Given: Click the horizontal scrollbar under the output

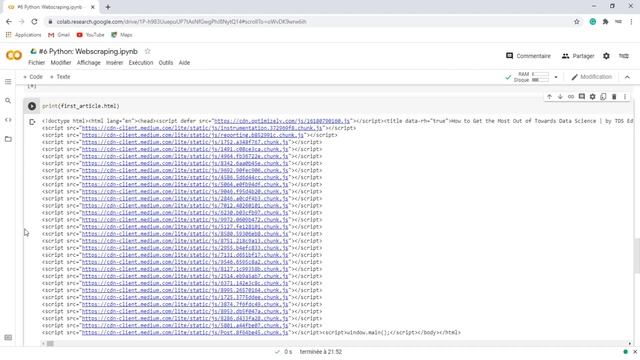Looking at the screenshot, I should (x=50, y=344).
